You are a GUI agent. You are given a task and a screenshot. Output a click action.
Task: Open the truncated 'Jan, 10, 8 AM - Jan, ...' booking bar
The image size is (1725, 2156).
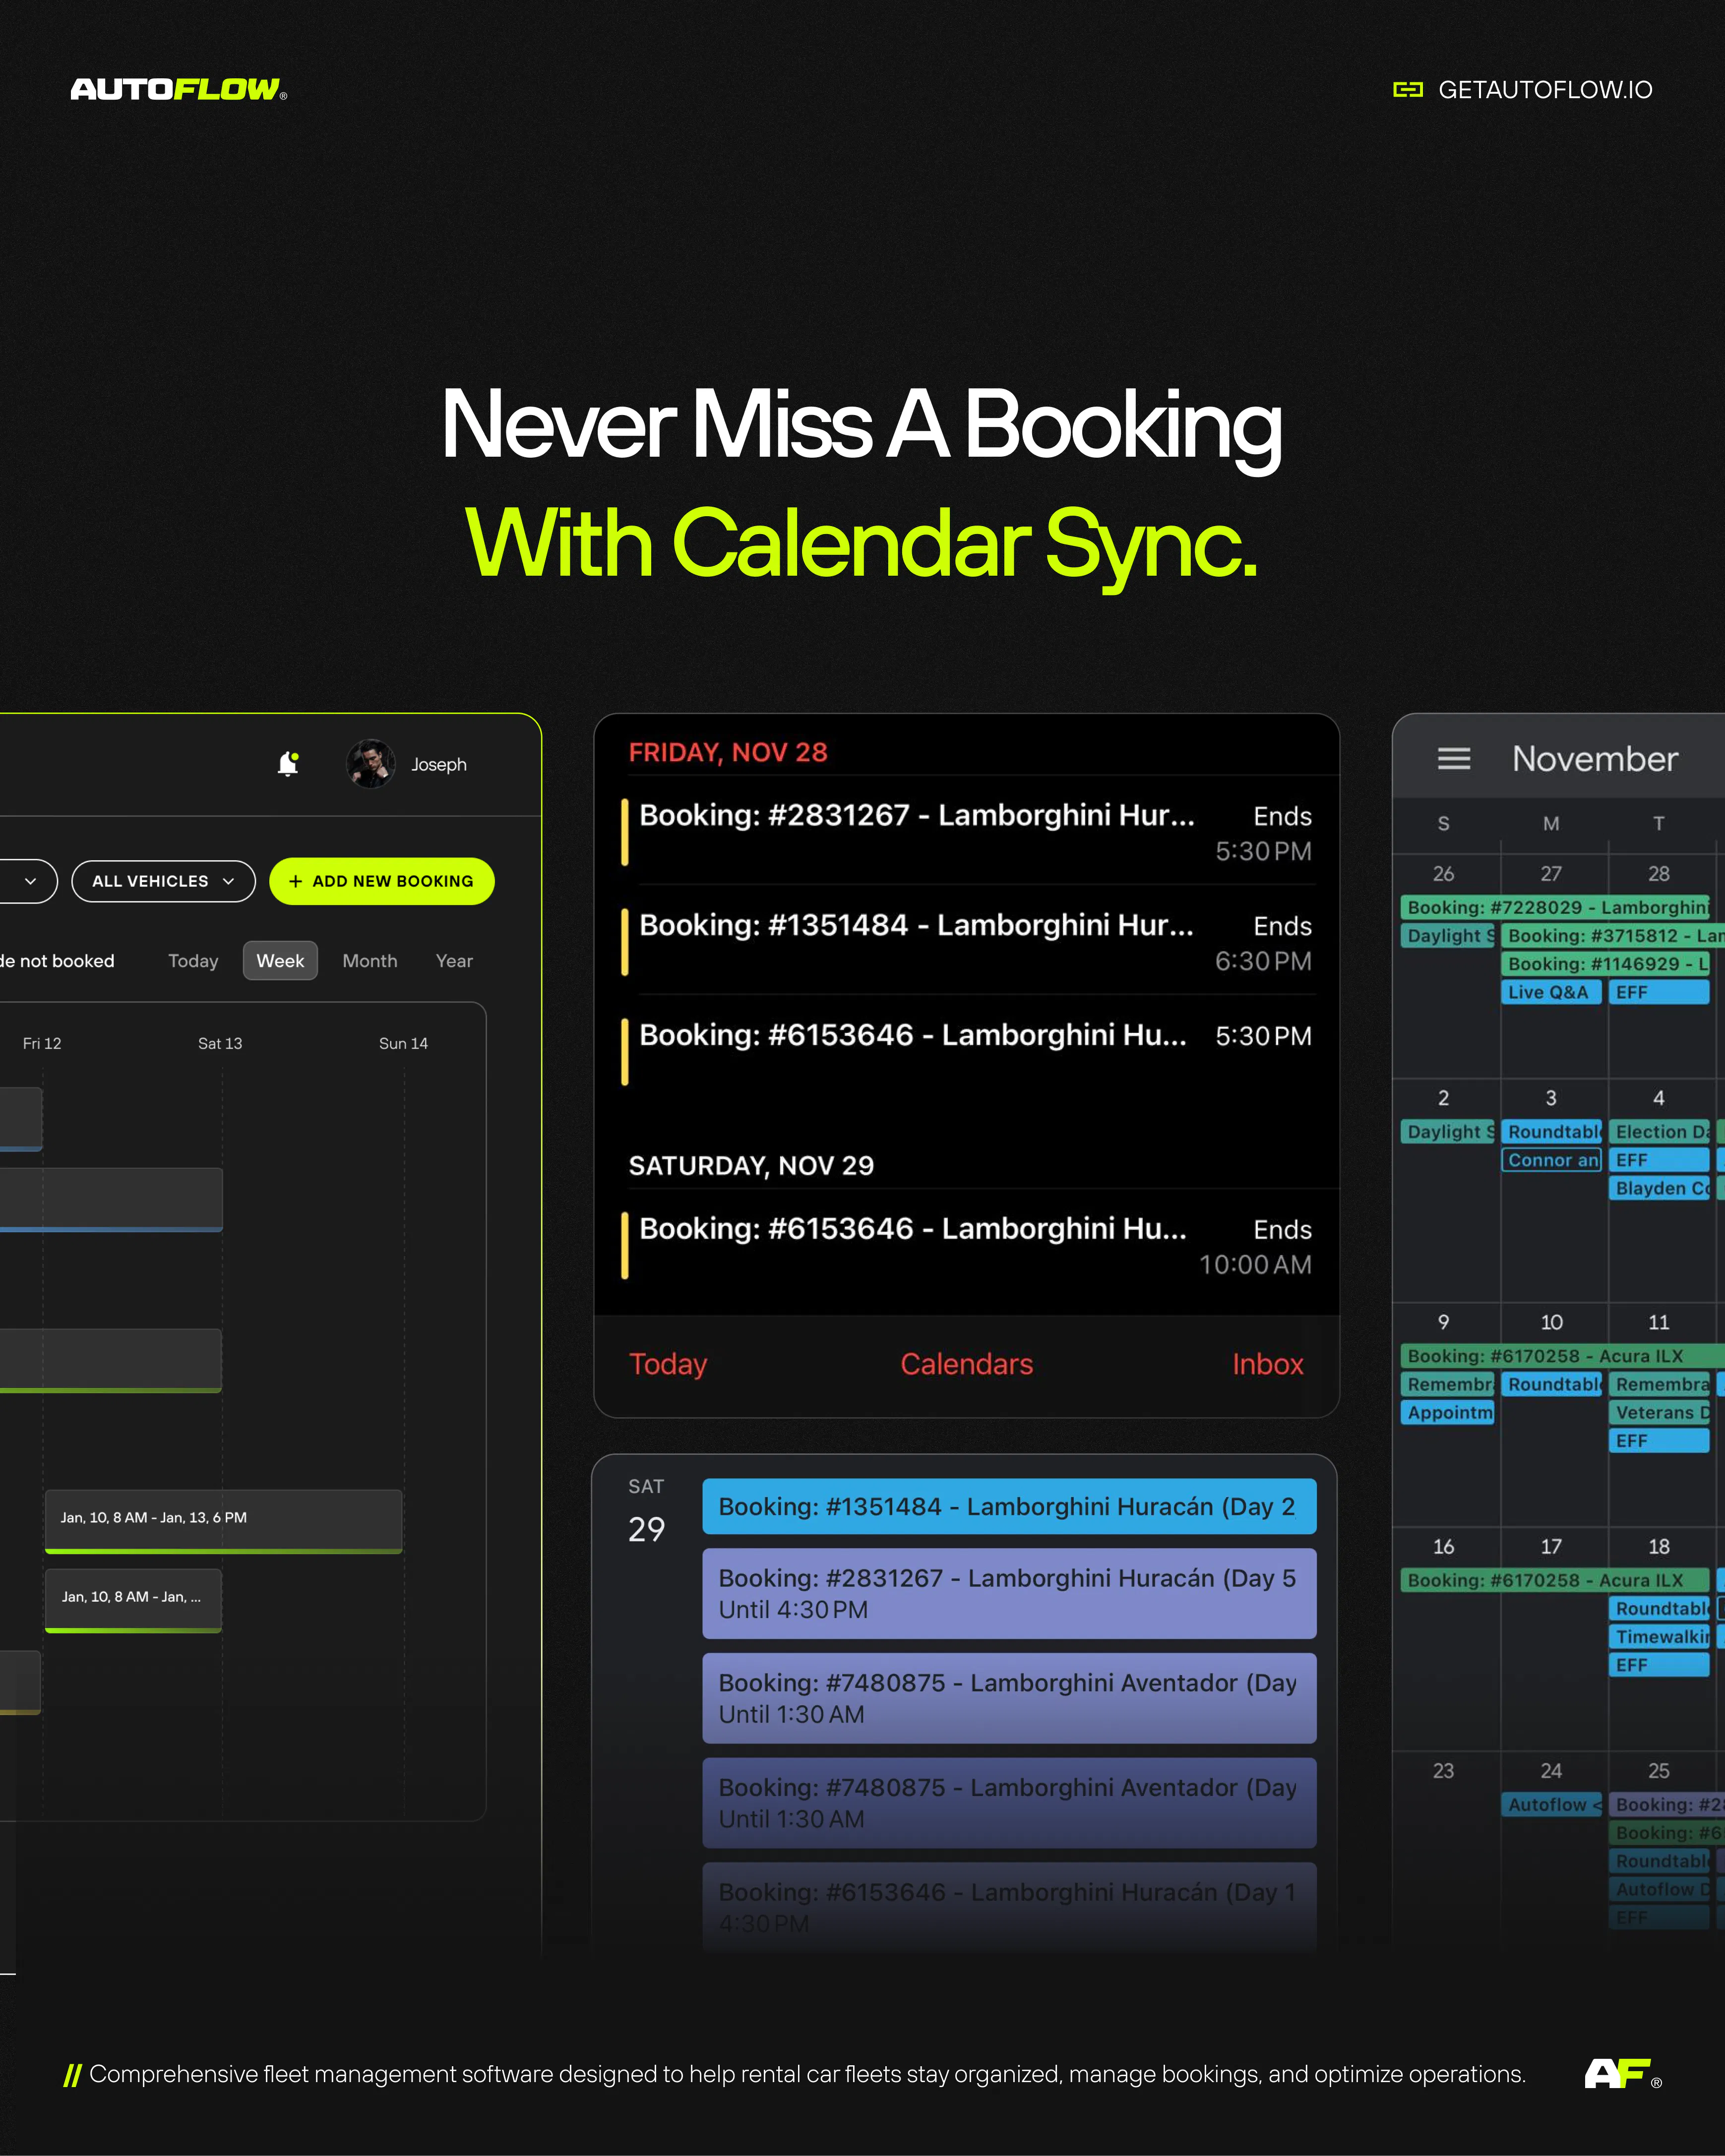tap(133, 1600)
